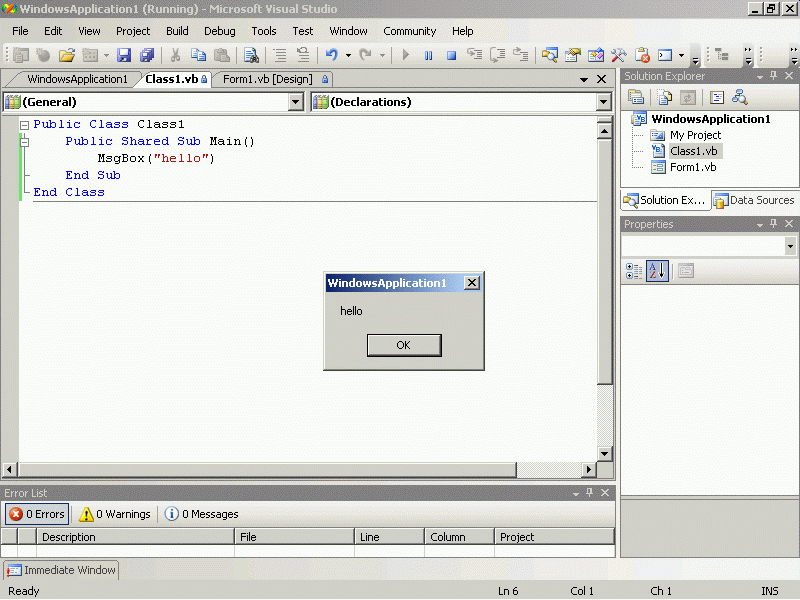Click Show All Files in Solution Explorer
The width and height of the screenshot is (800, 600).
[663, 97]
